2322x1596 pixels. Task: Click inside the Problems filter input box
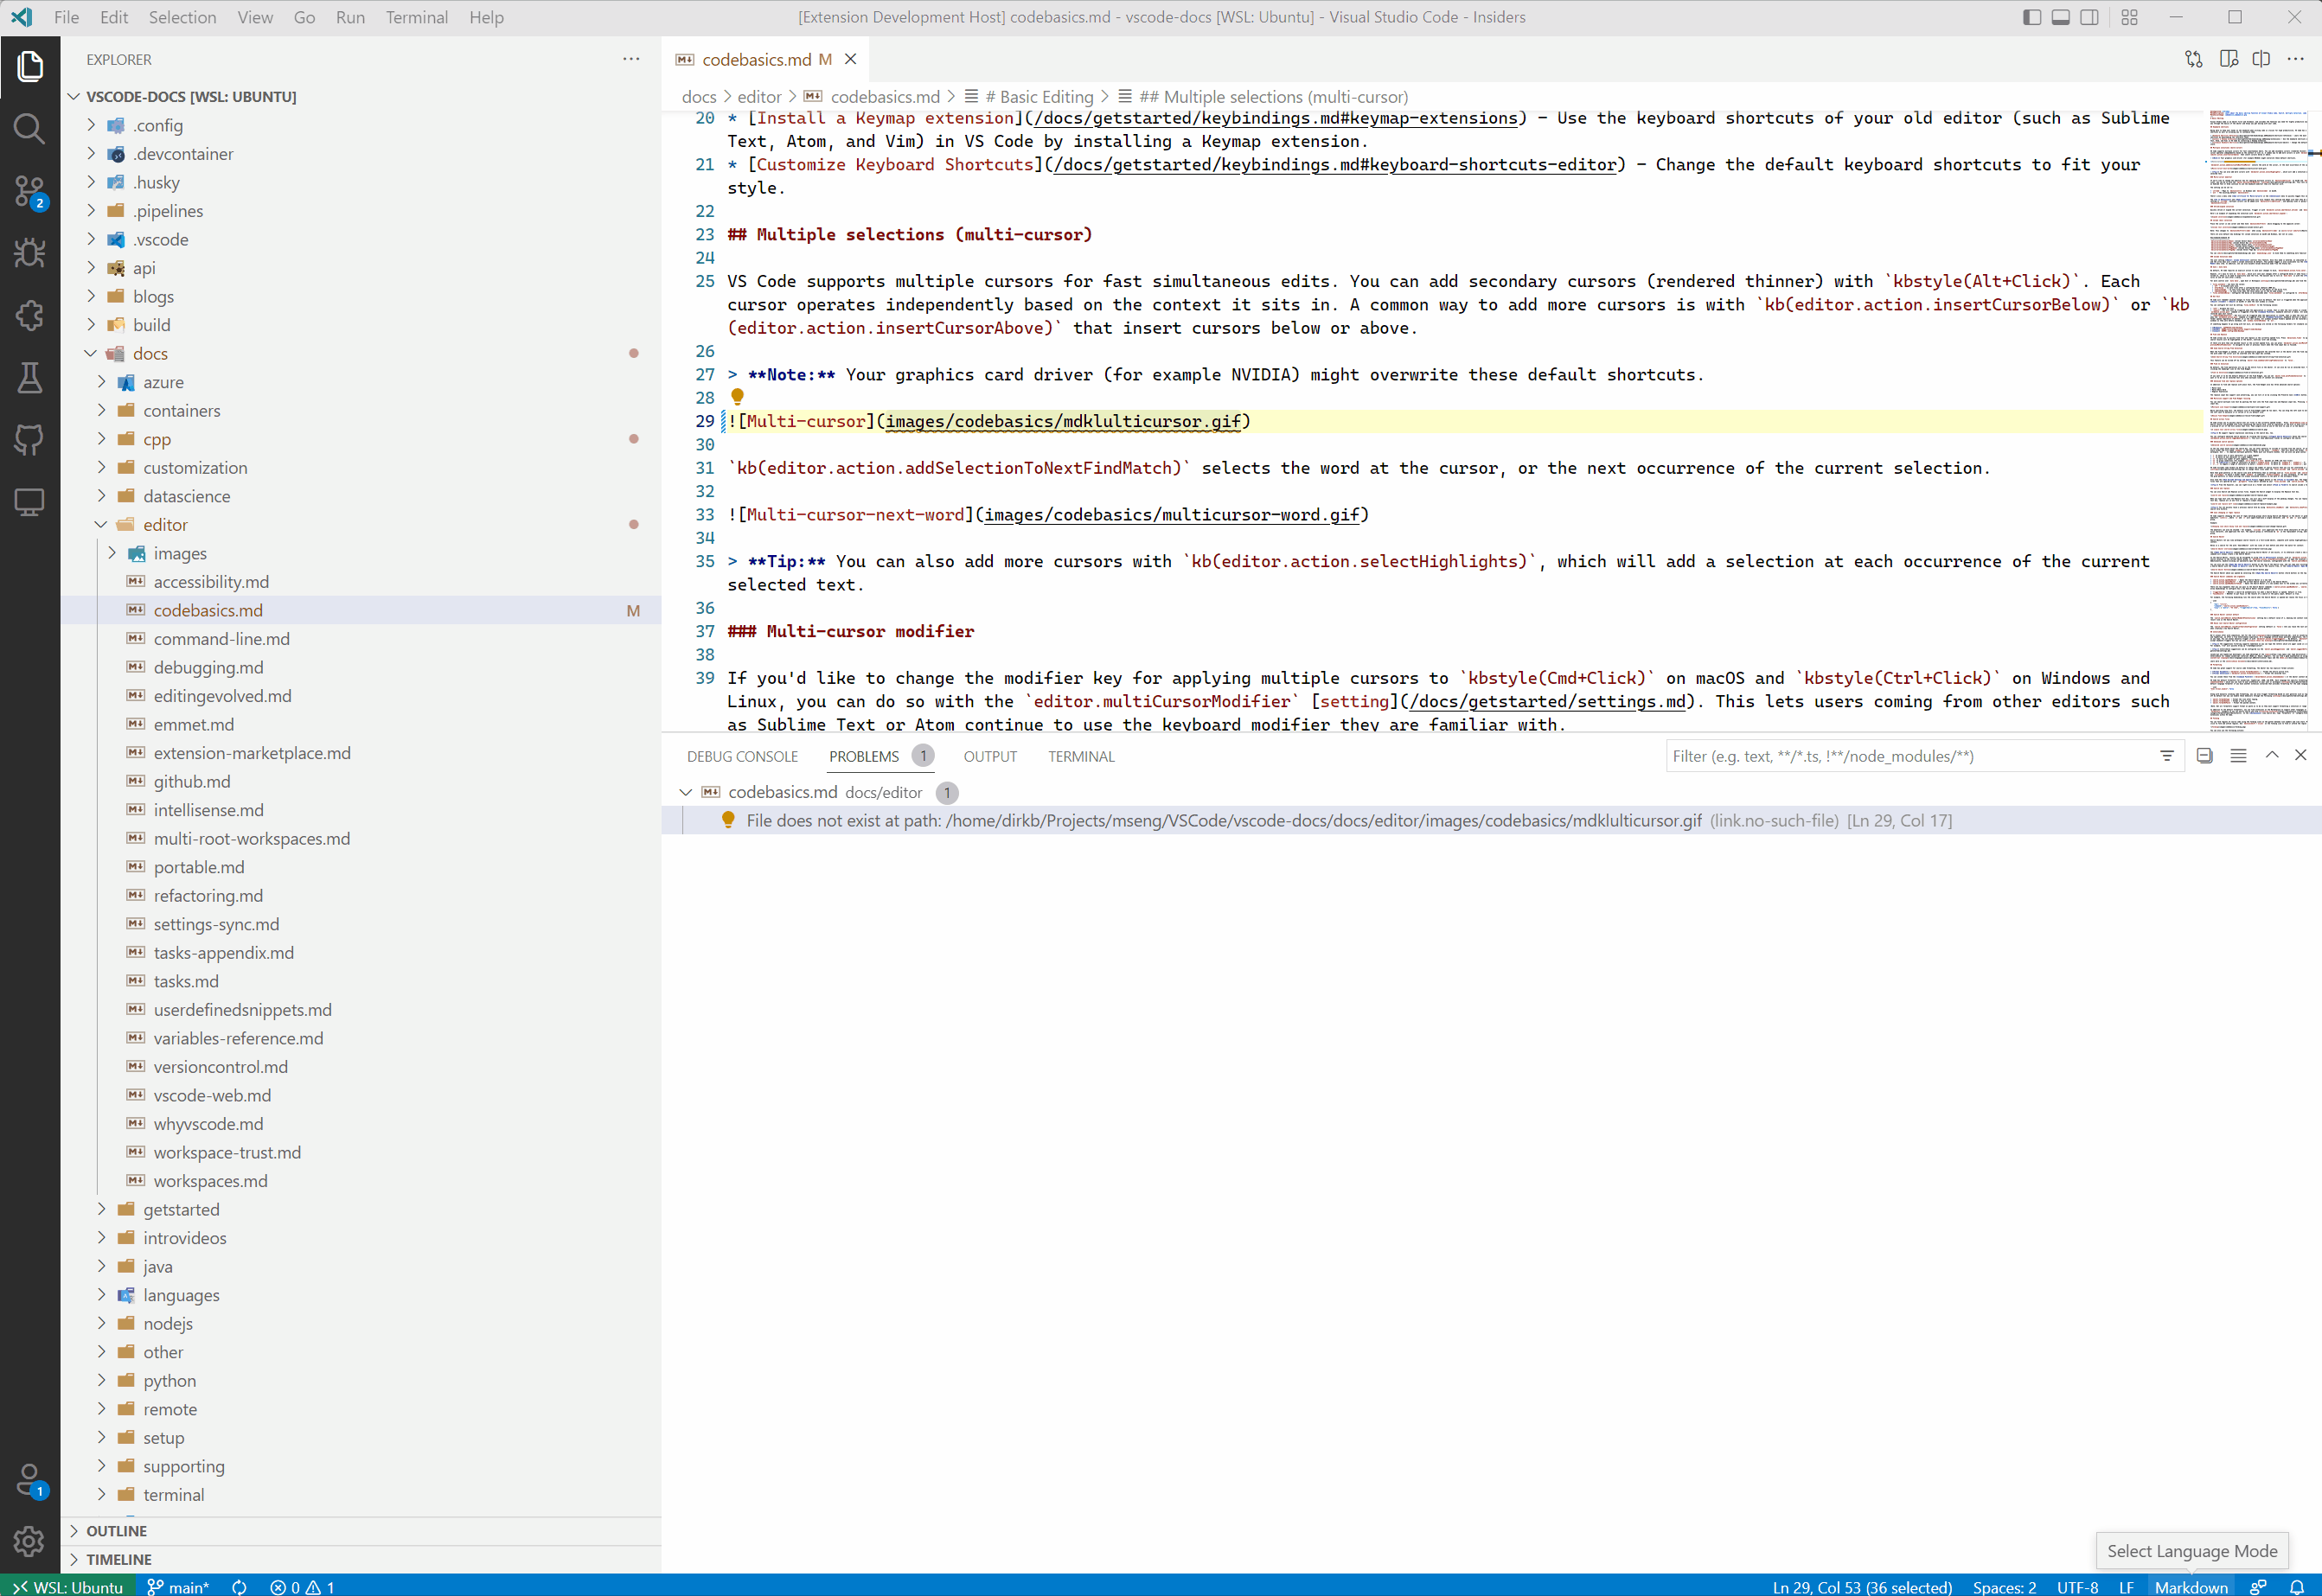(x=1900, y=756)
